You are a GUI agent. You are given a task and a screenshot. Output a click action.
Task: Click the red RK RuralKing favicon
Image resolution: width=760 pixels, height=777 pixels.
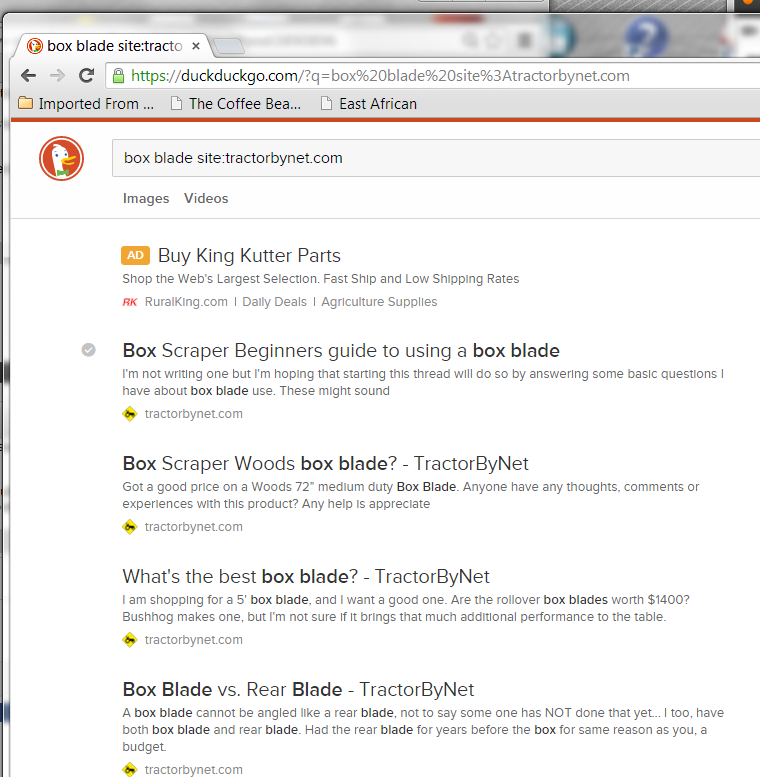(x=129, y=302)
